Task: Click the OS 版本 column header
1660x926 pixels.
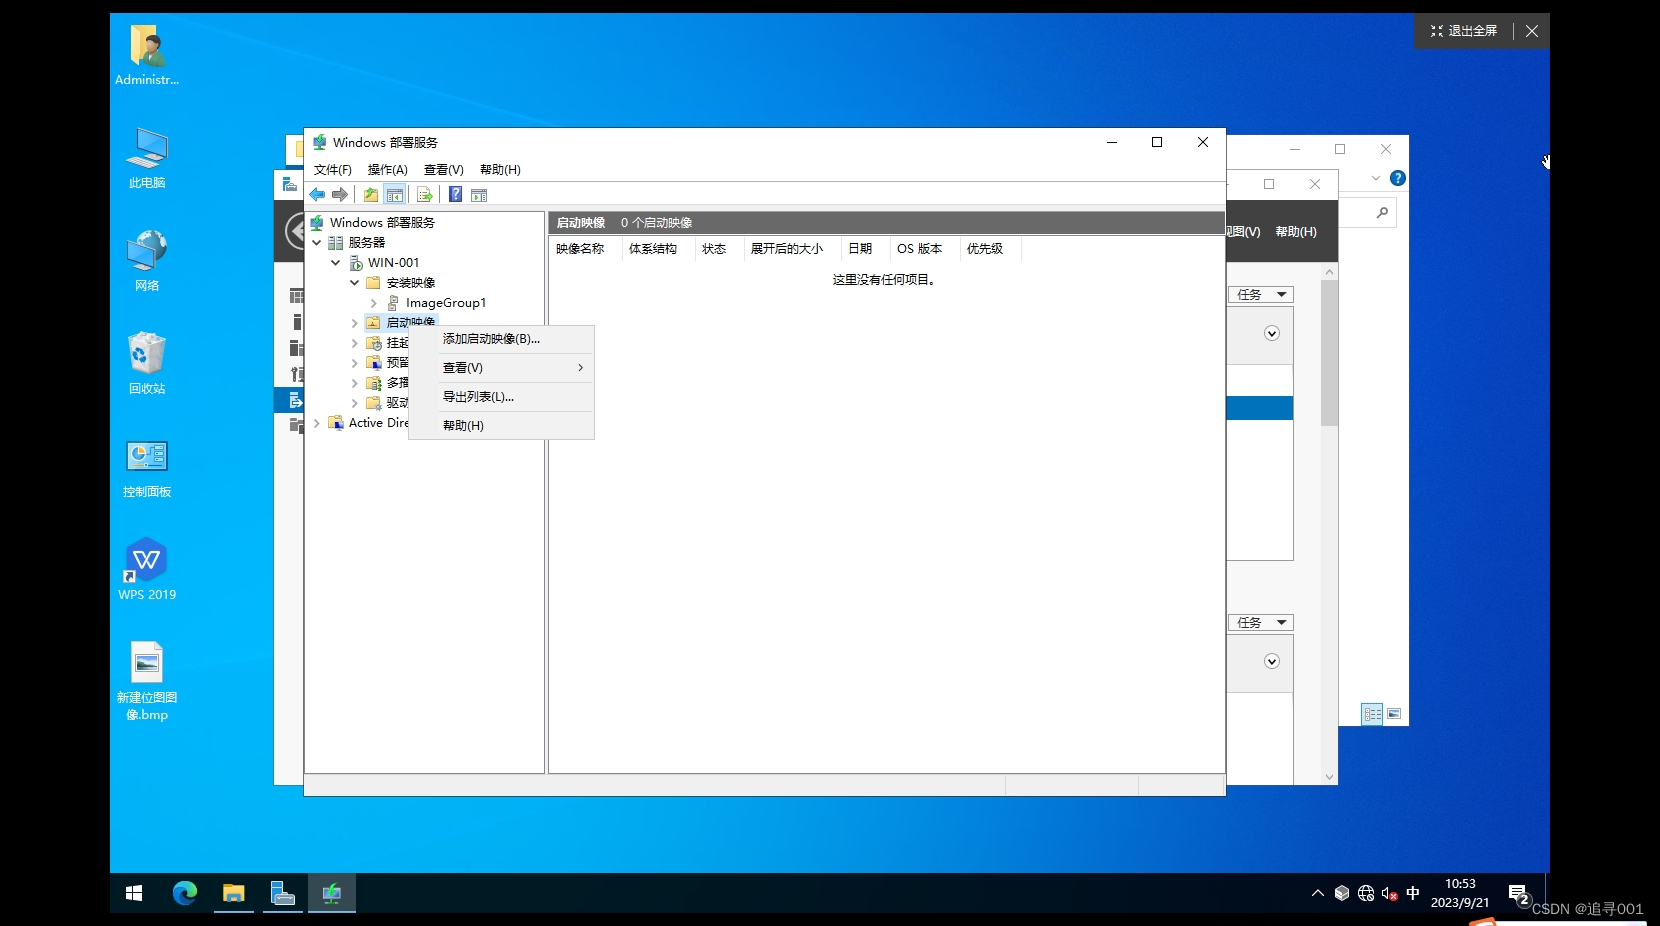Action: 924,249
